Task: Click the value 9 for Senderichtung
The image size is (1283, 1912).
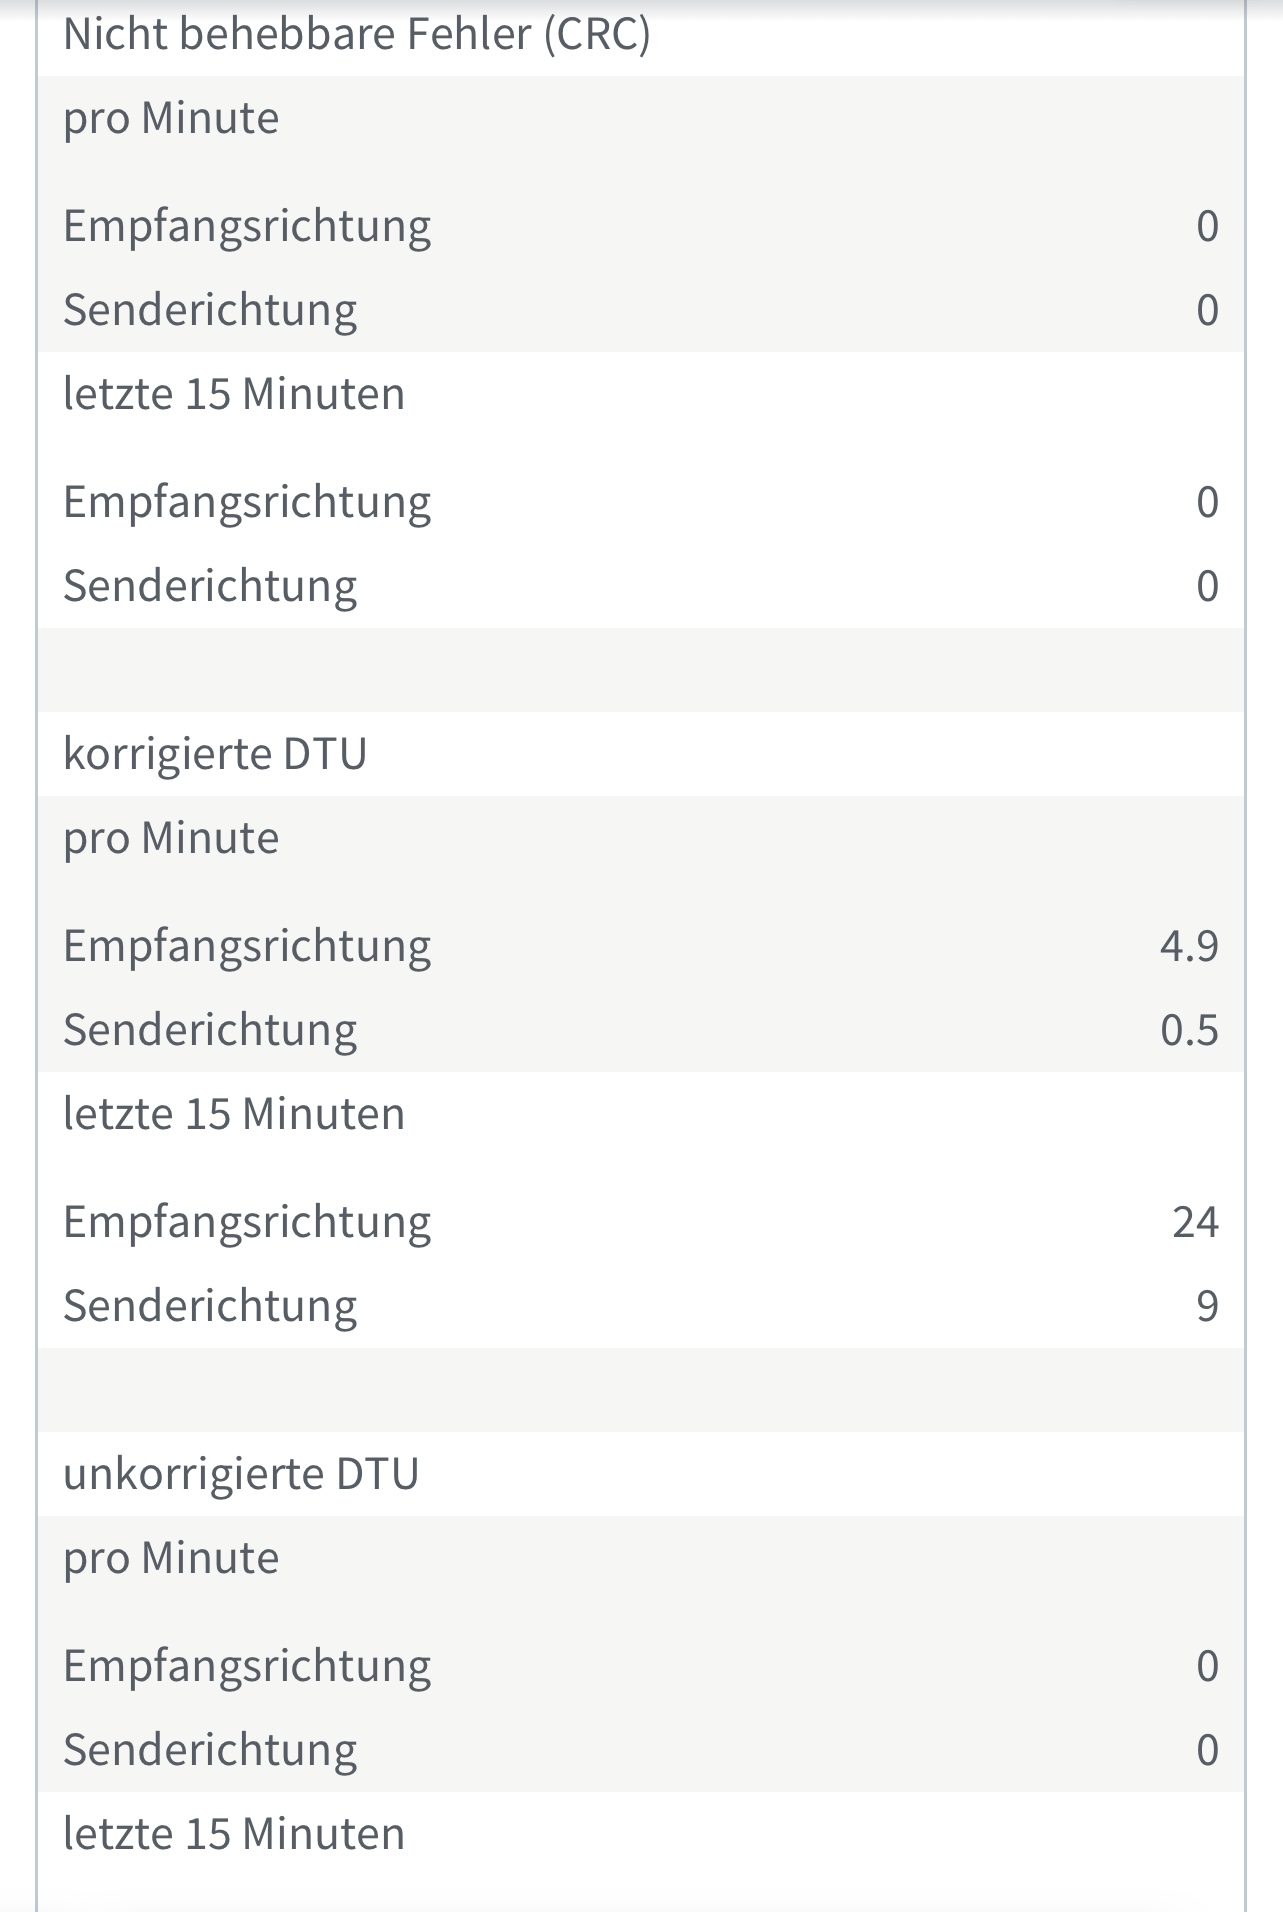Action: [1207, 1306]
